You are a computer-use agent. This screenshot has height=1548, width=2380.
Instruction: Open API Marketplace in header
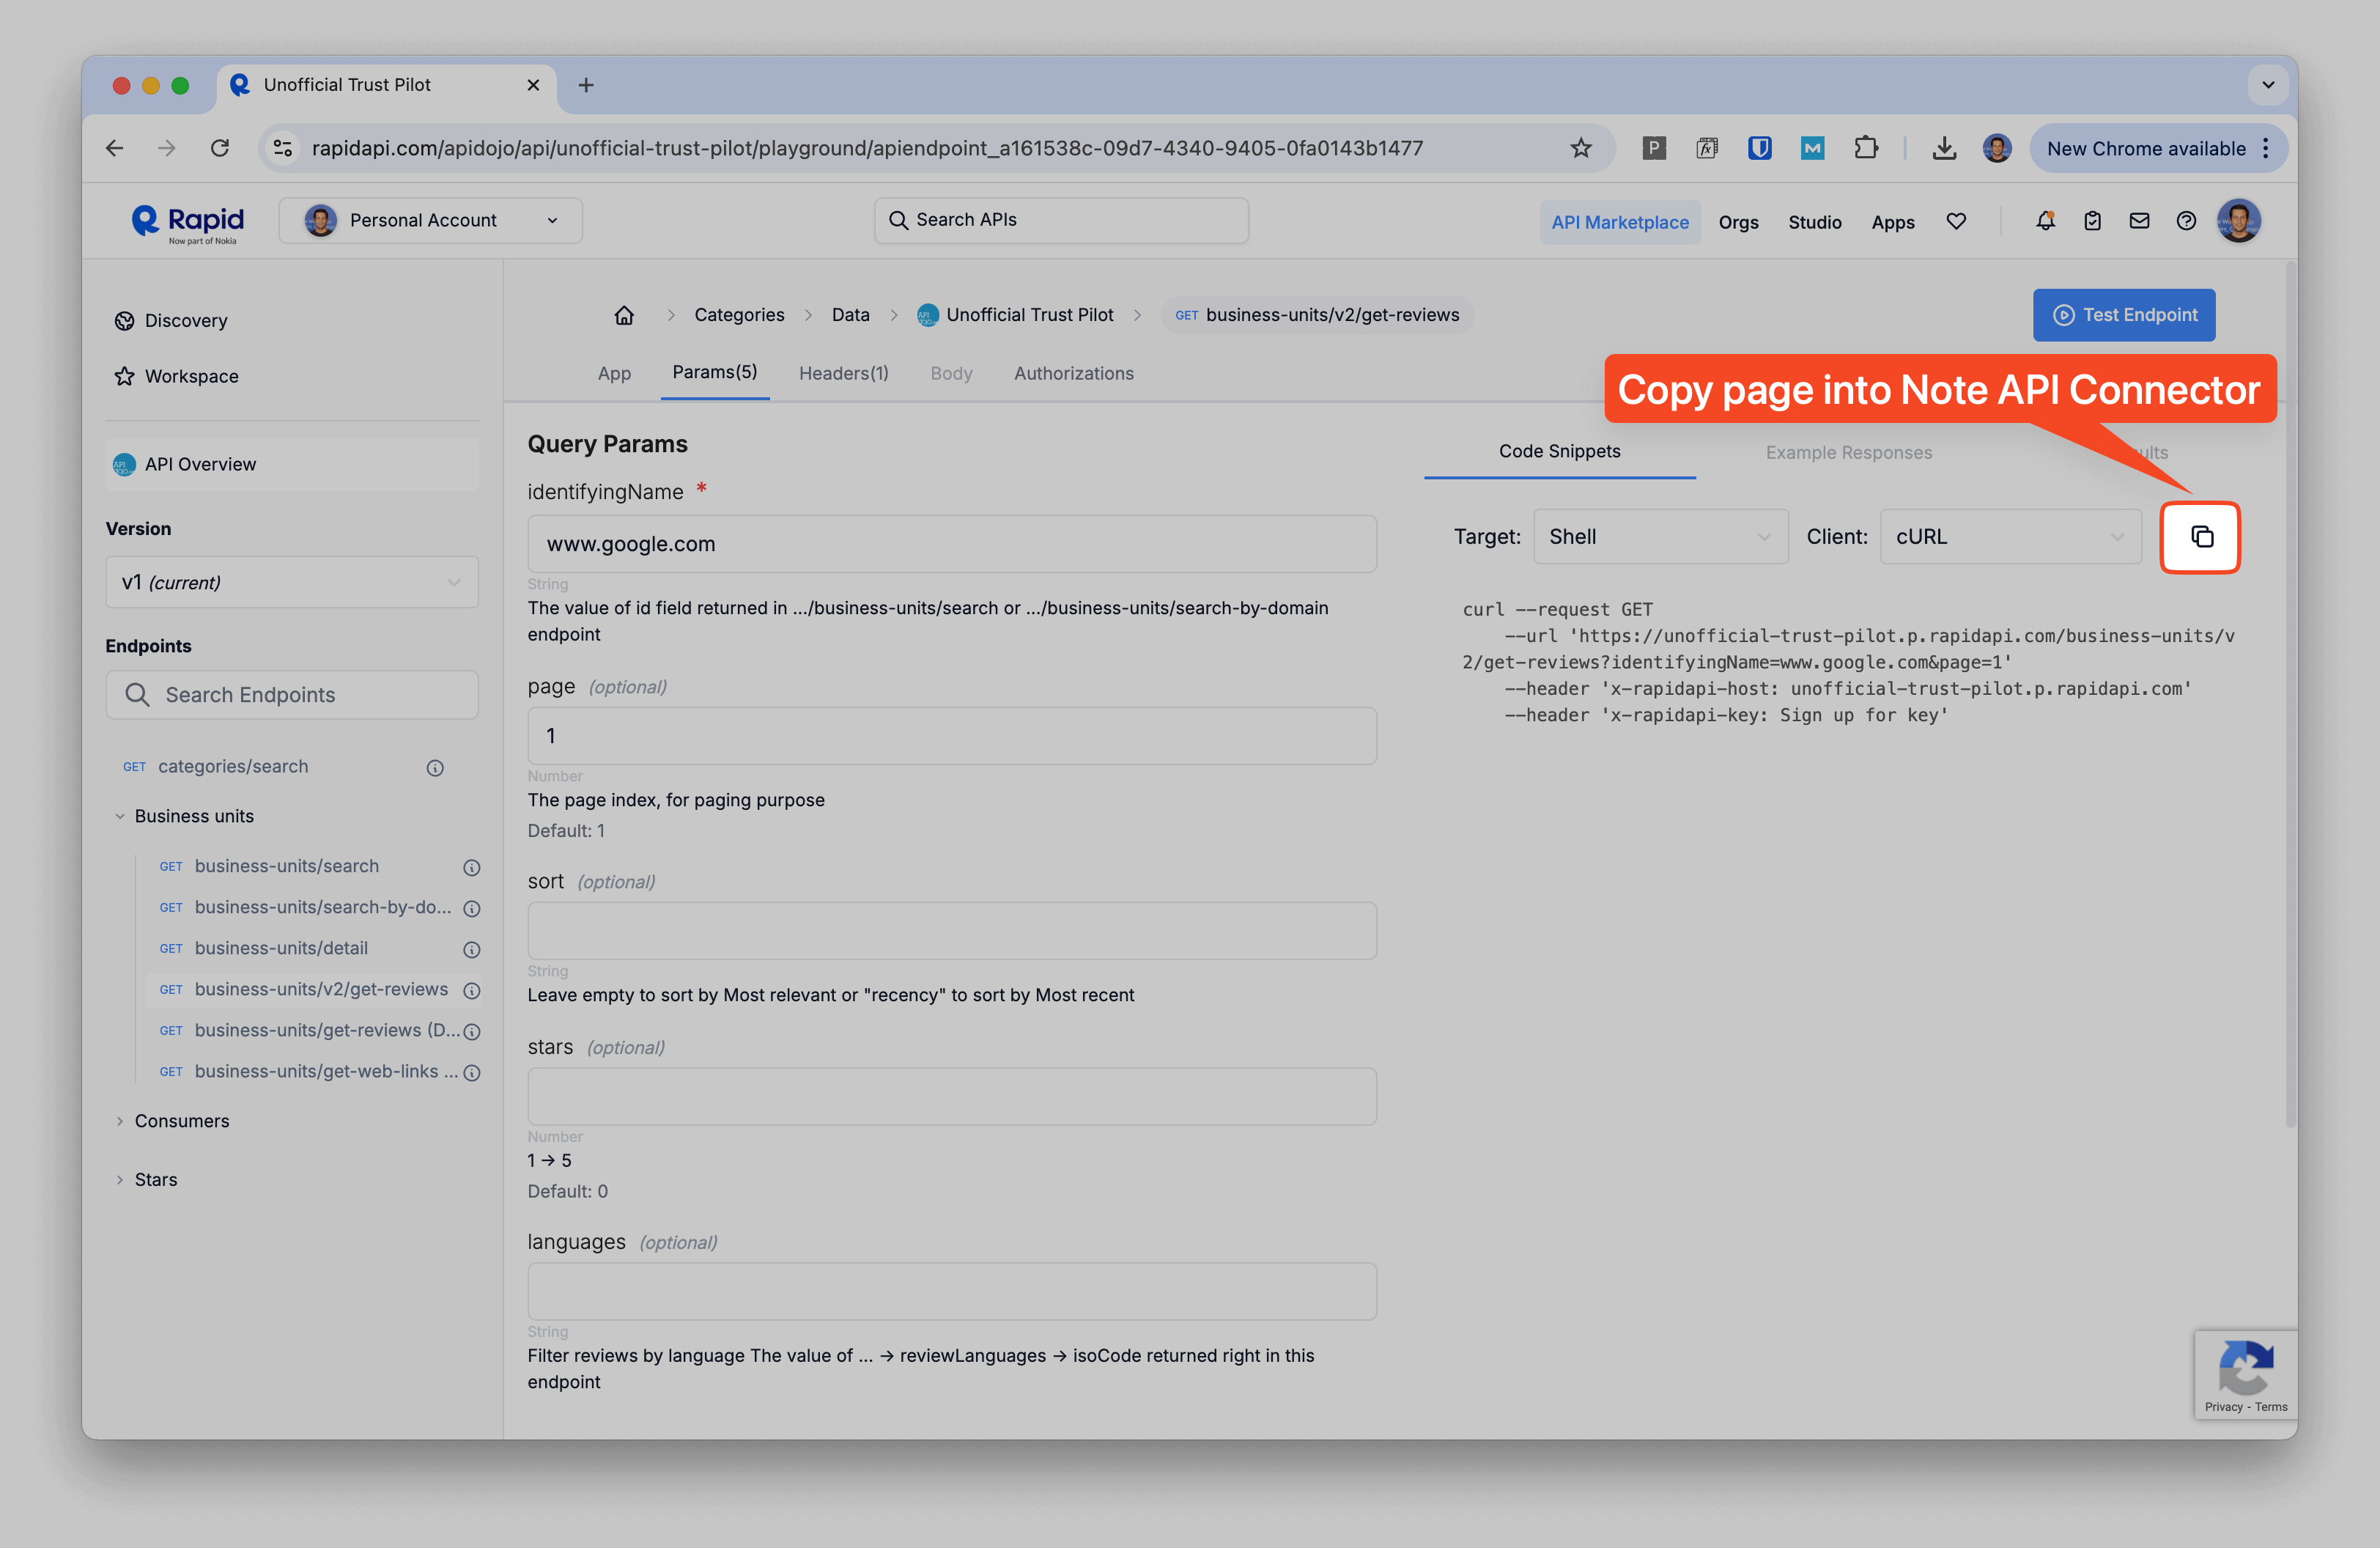tap(1620, 222)
